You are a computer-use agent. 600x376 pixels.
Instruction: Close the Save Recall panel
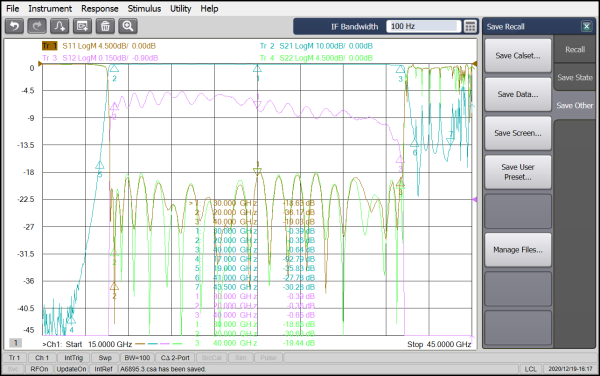pos(586,26)
